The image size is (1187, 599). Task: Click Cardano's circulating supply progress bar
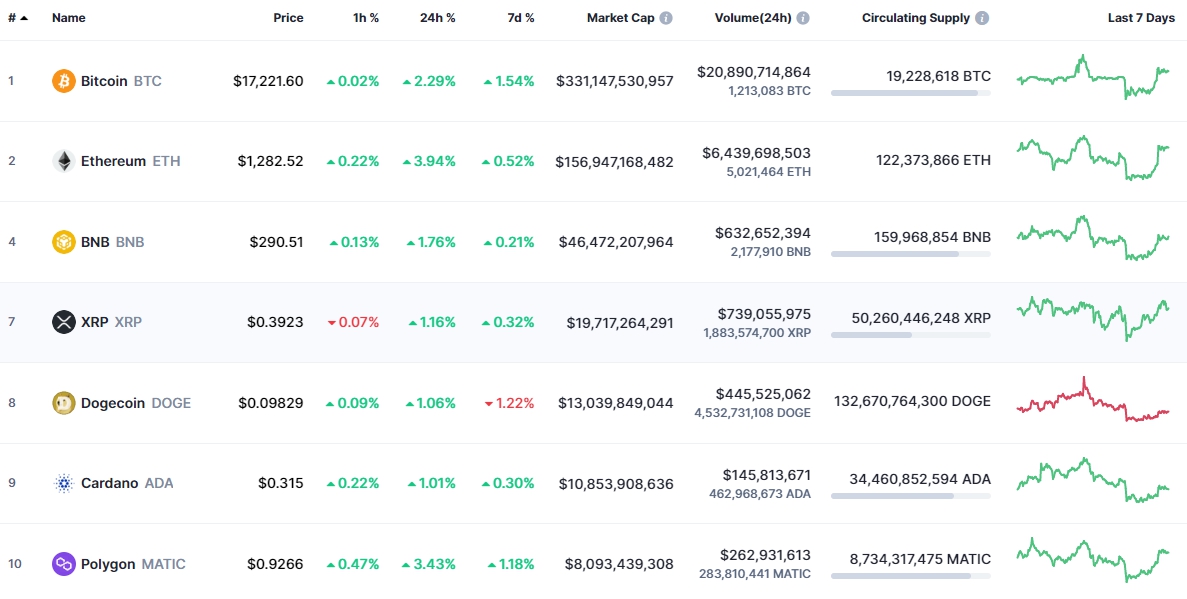(911, 496)
